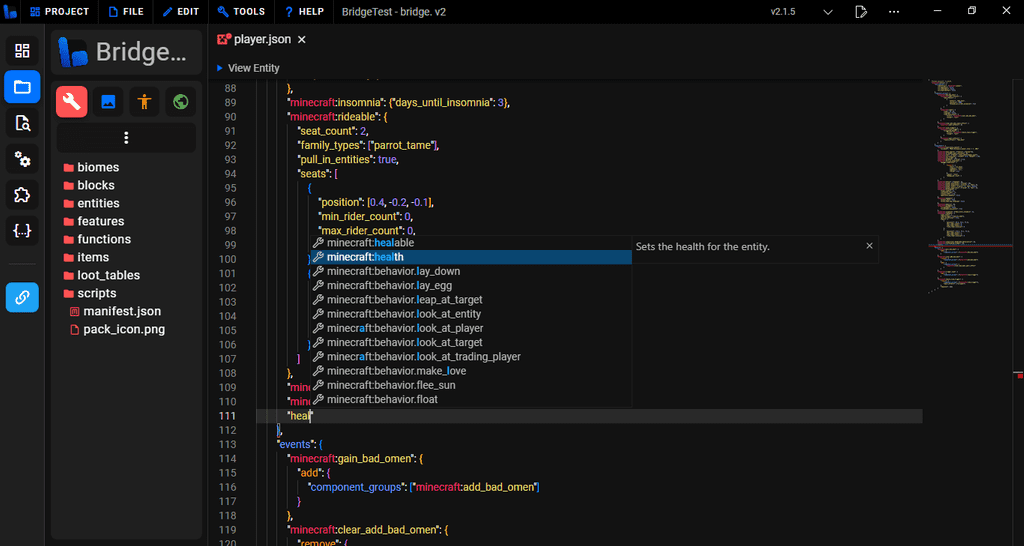Switch to the green globe world pack
The width and height of the screenshot is (1024, 546).
[x=180, y=101]
